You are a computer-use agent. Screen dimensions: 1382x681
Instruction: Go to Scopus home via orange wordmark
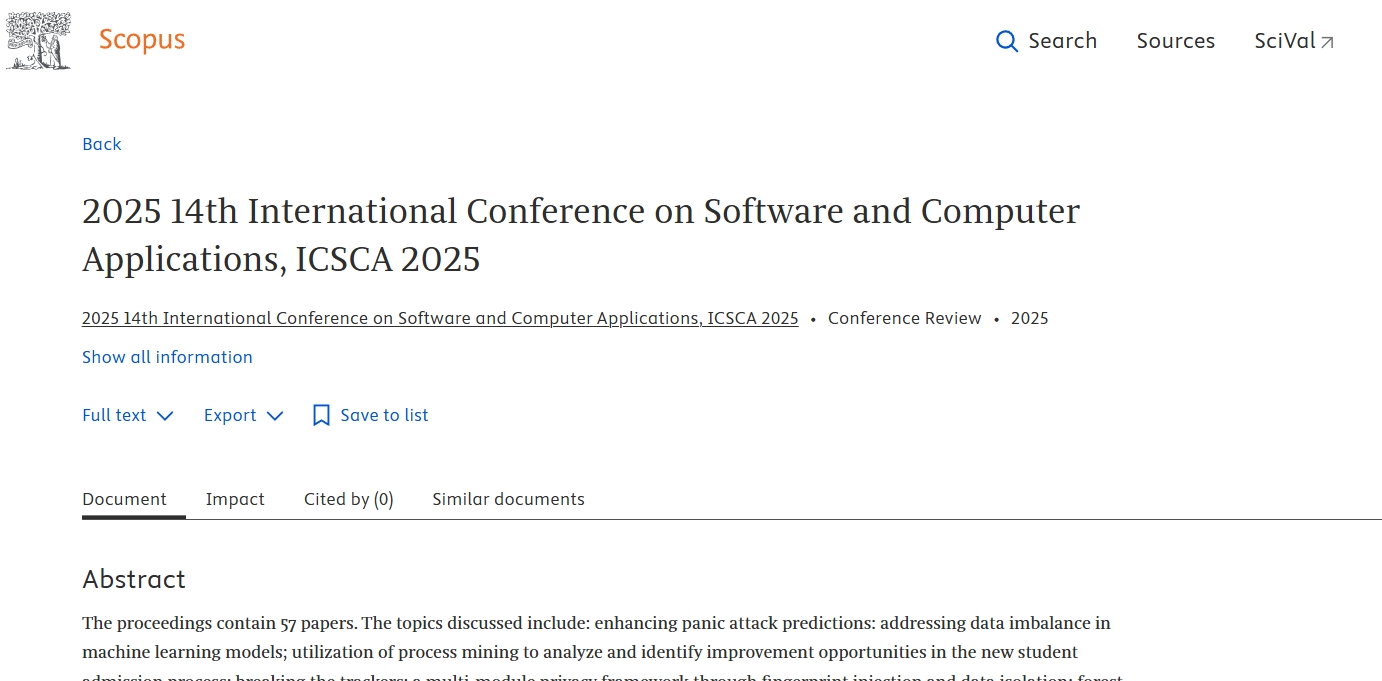[x=141, y=40]
